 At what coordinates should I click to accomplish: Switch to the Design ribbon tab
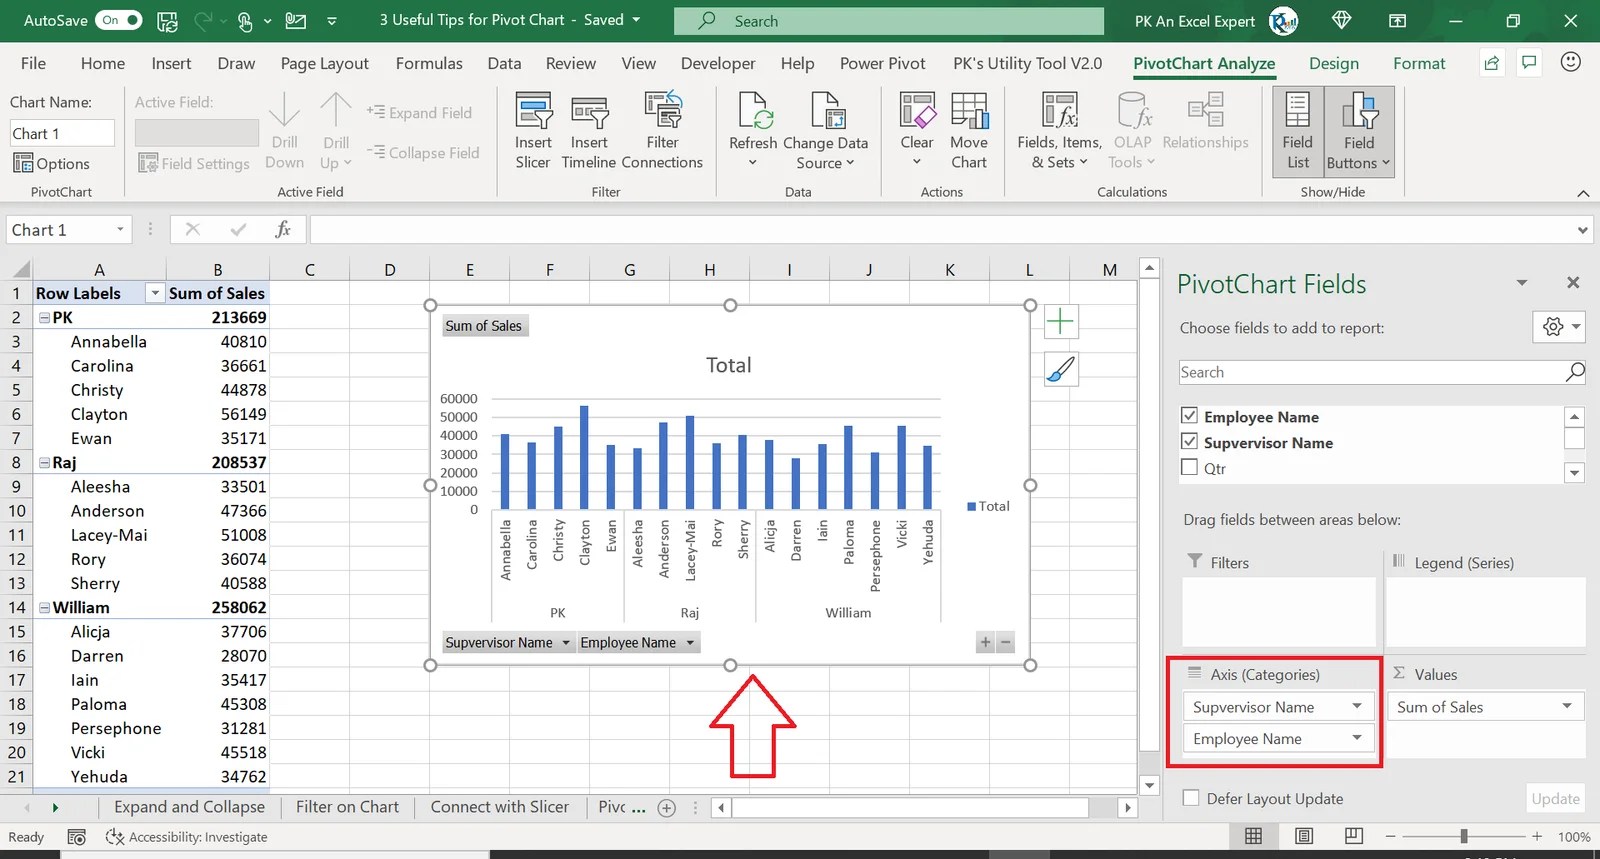click(x=1334, y=63)
